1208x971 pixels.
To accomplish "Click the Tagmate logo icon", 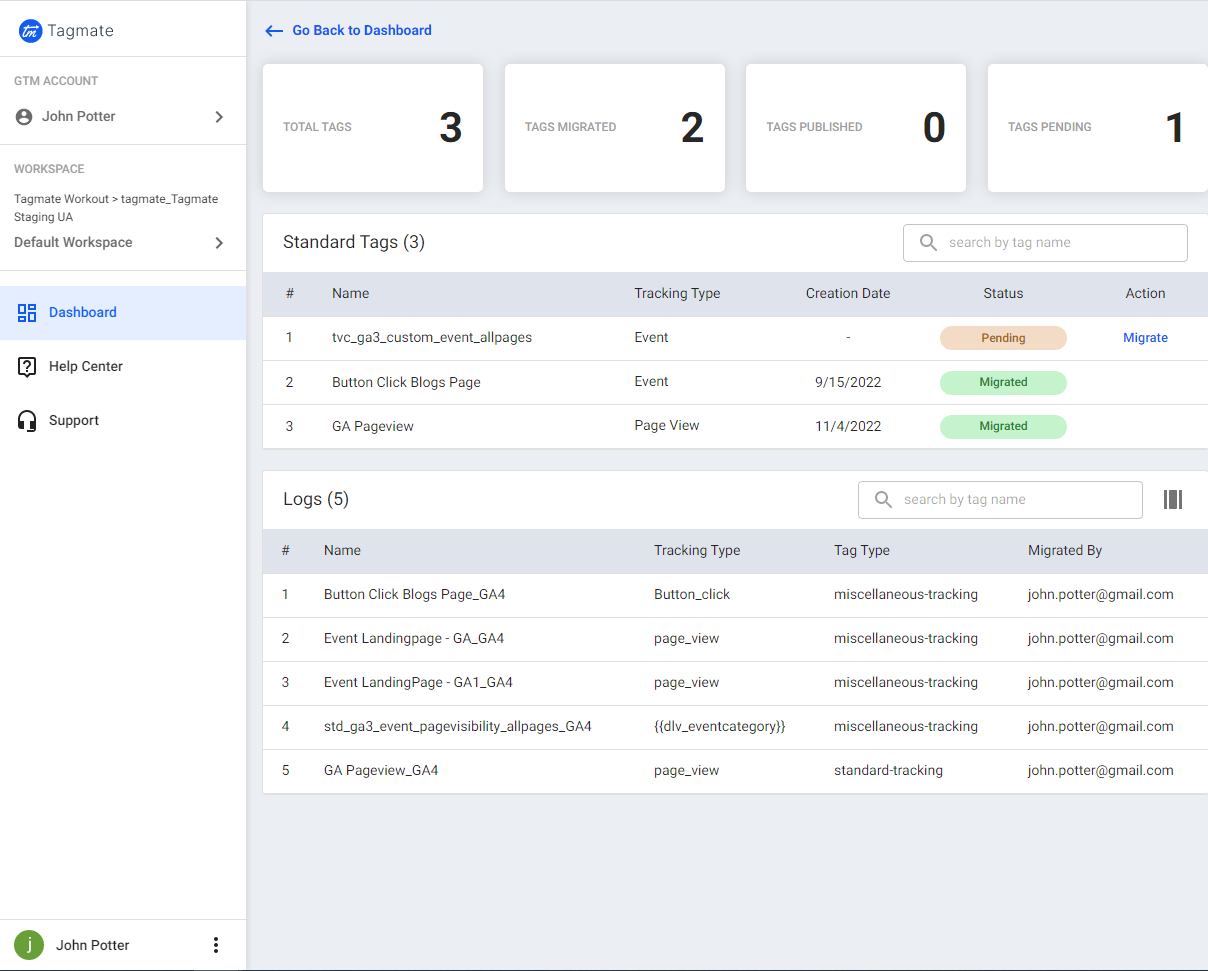I will (29, 30).
